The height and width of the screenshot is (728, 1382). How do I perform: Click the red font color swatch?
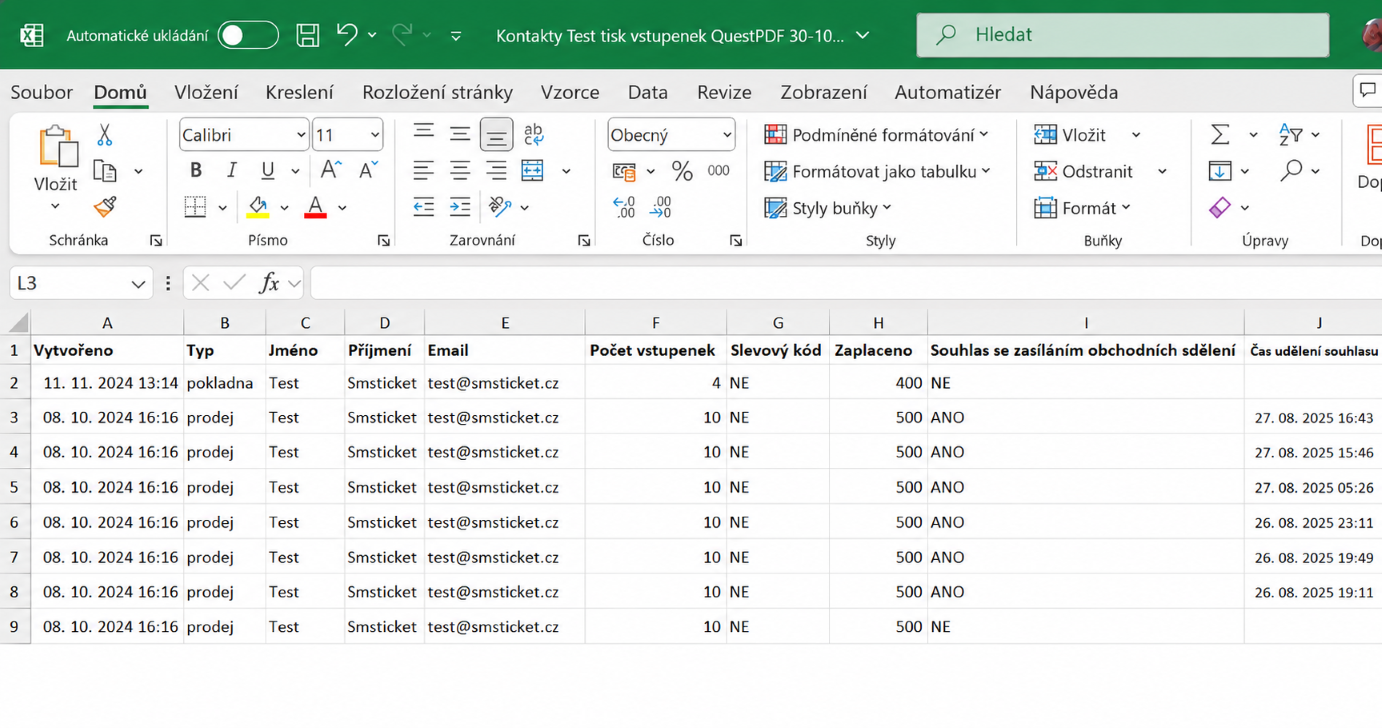[315, 207]
